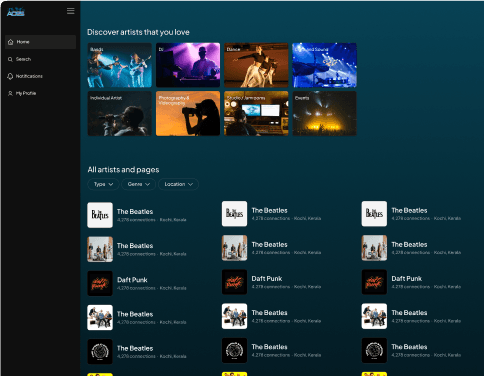Click the Beatles logo avatar in middle column

(235, 214)
